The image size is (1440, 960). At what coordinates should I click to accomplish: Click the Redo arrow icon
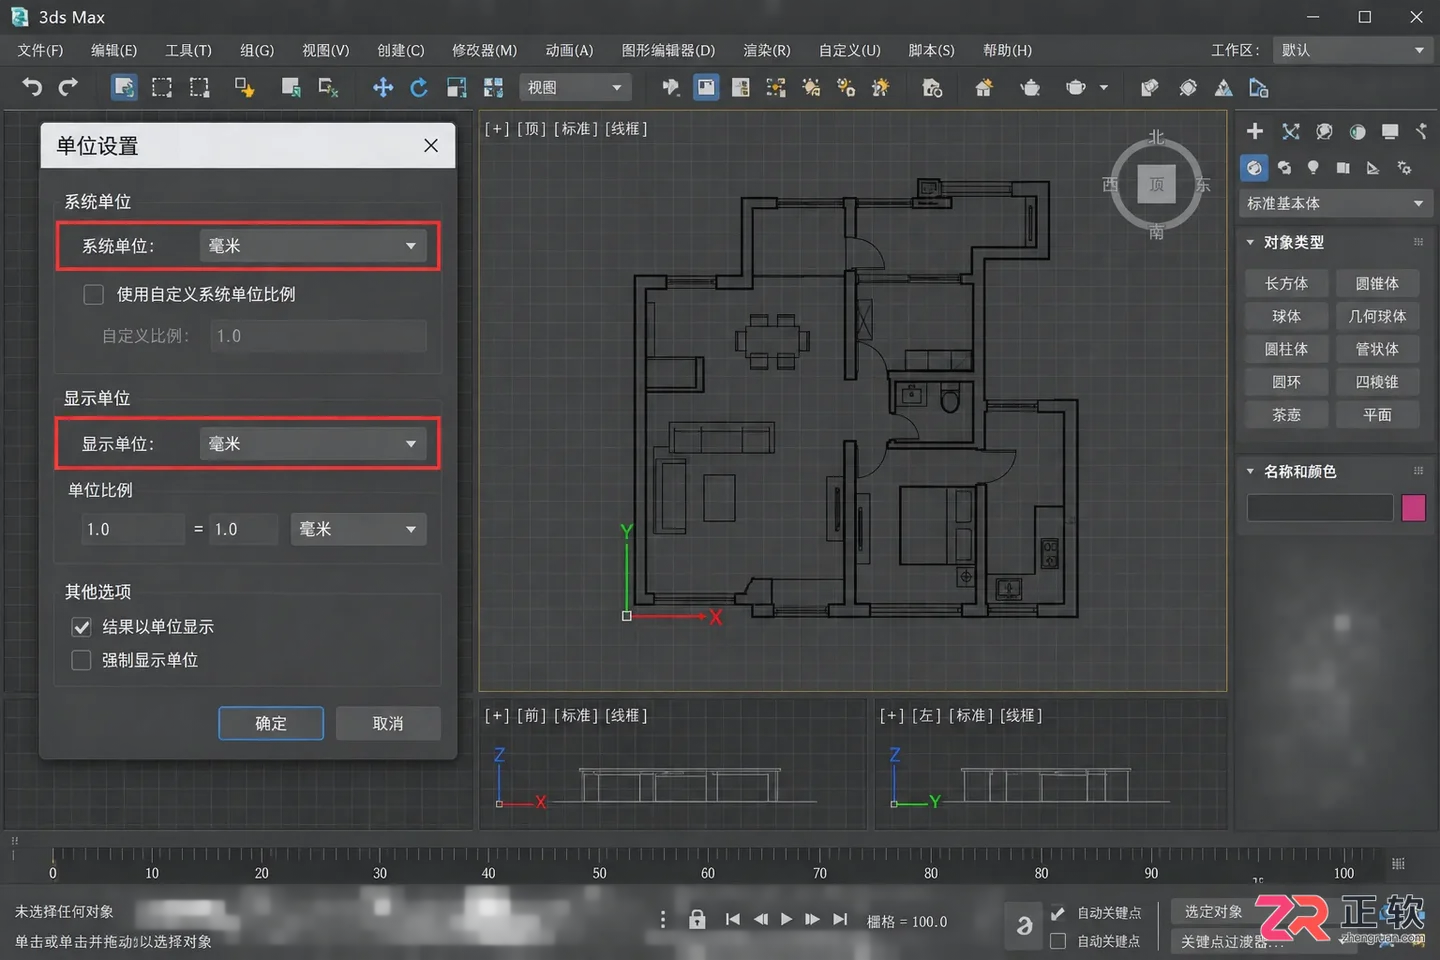click(x=68, y=88)
